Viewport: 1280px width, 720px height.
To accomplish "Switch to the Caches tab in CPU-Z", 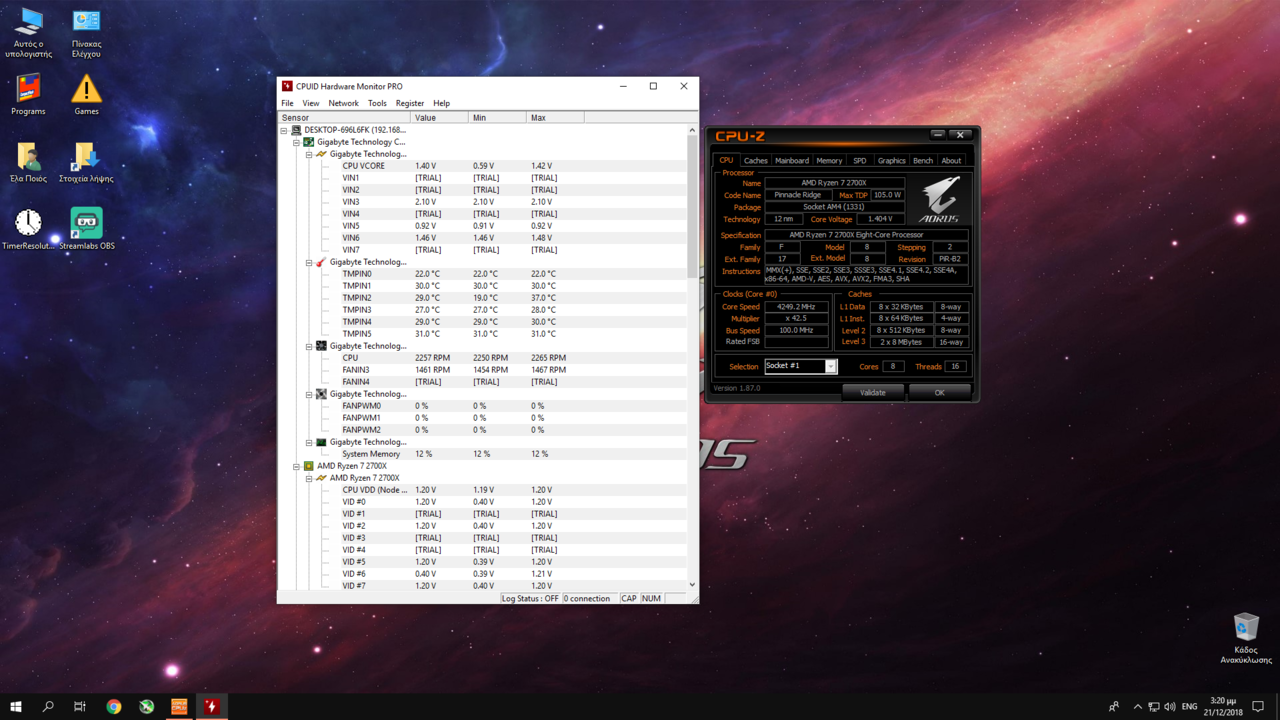I will point(756,160).
